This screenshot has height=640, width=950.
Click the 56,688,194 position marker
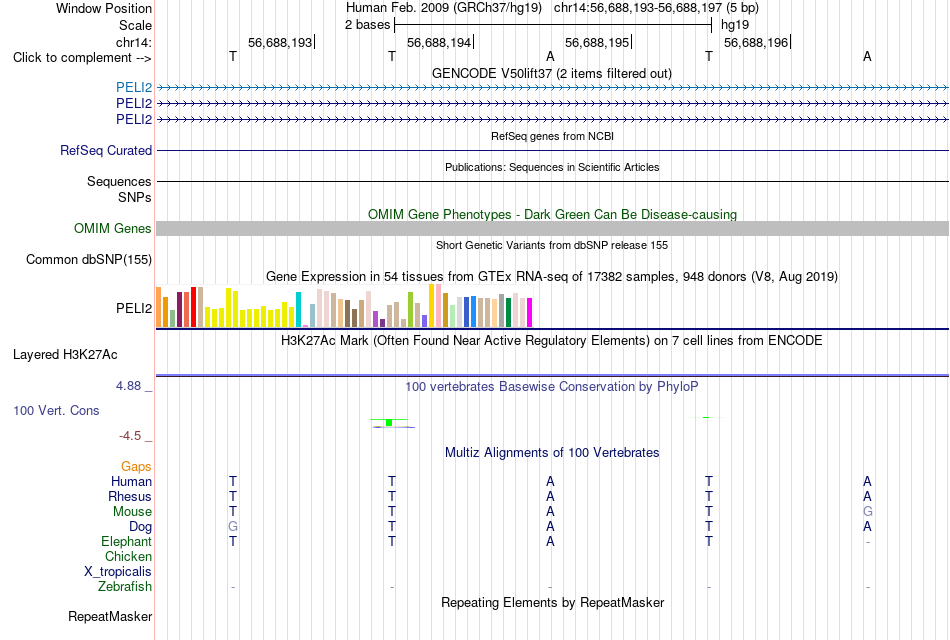[439, 42]
